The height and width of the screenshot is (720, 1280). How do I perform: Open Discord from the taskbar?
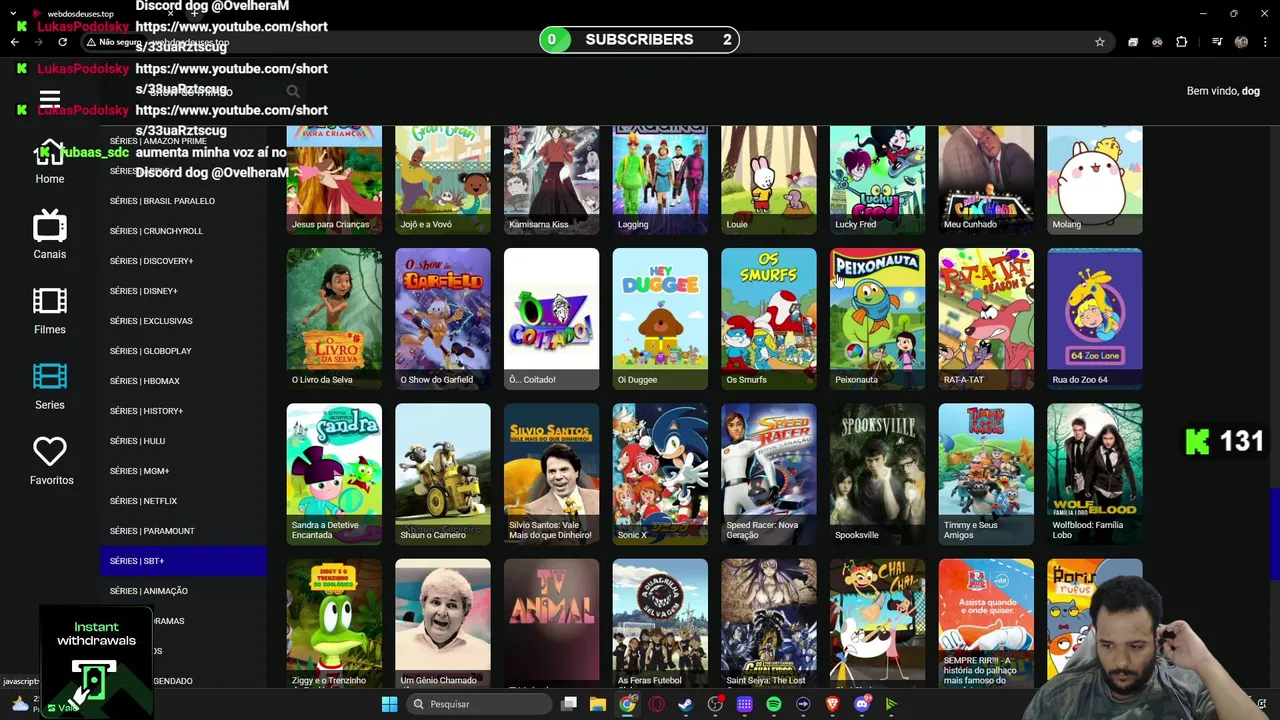click(862, 704)
